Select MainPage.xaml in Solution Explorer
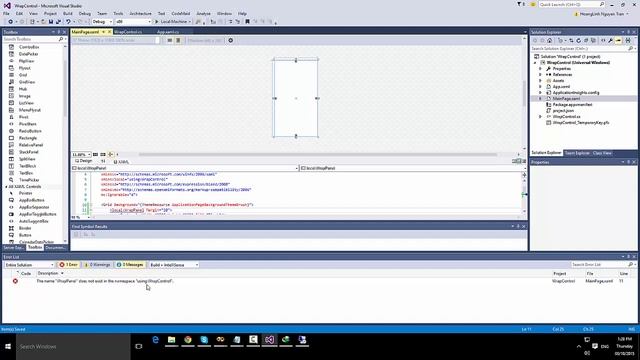 pos(566,99)
